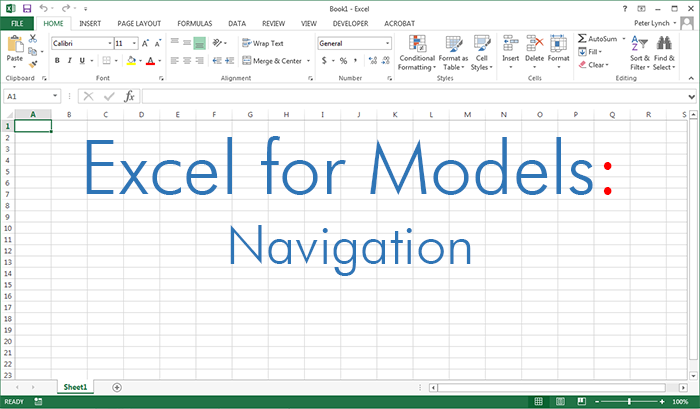The image size is (700, 409).
Task: Open the General number format dropdown
Action: click(x=387, y=43)
